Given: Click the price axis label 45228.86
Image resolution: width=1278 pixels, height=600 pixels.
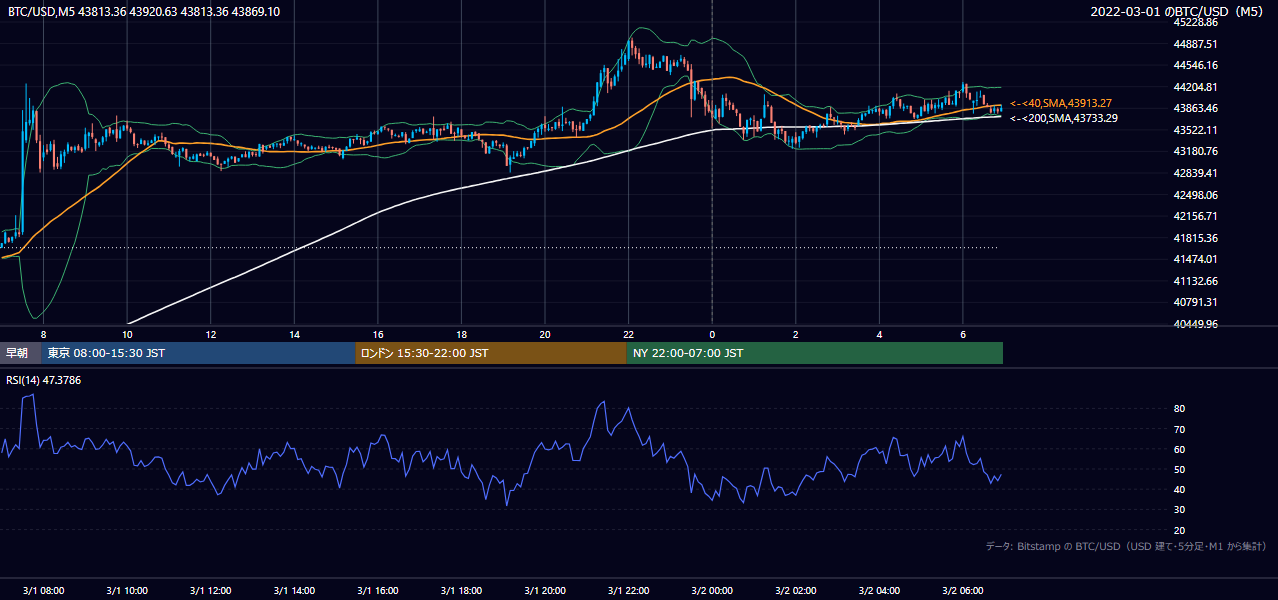Looking at the screenshot, I should point(1195,22).
